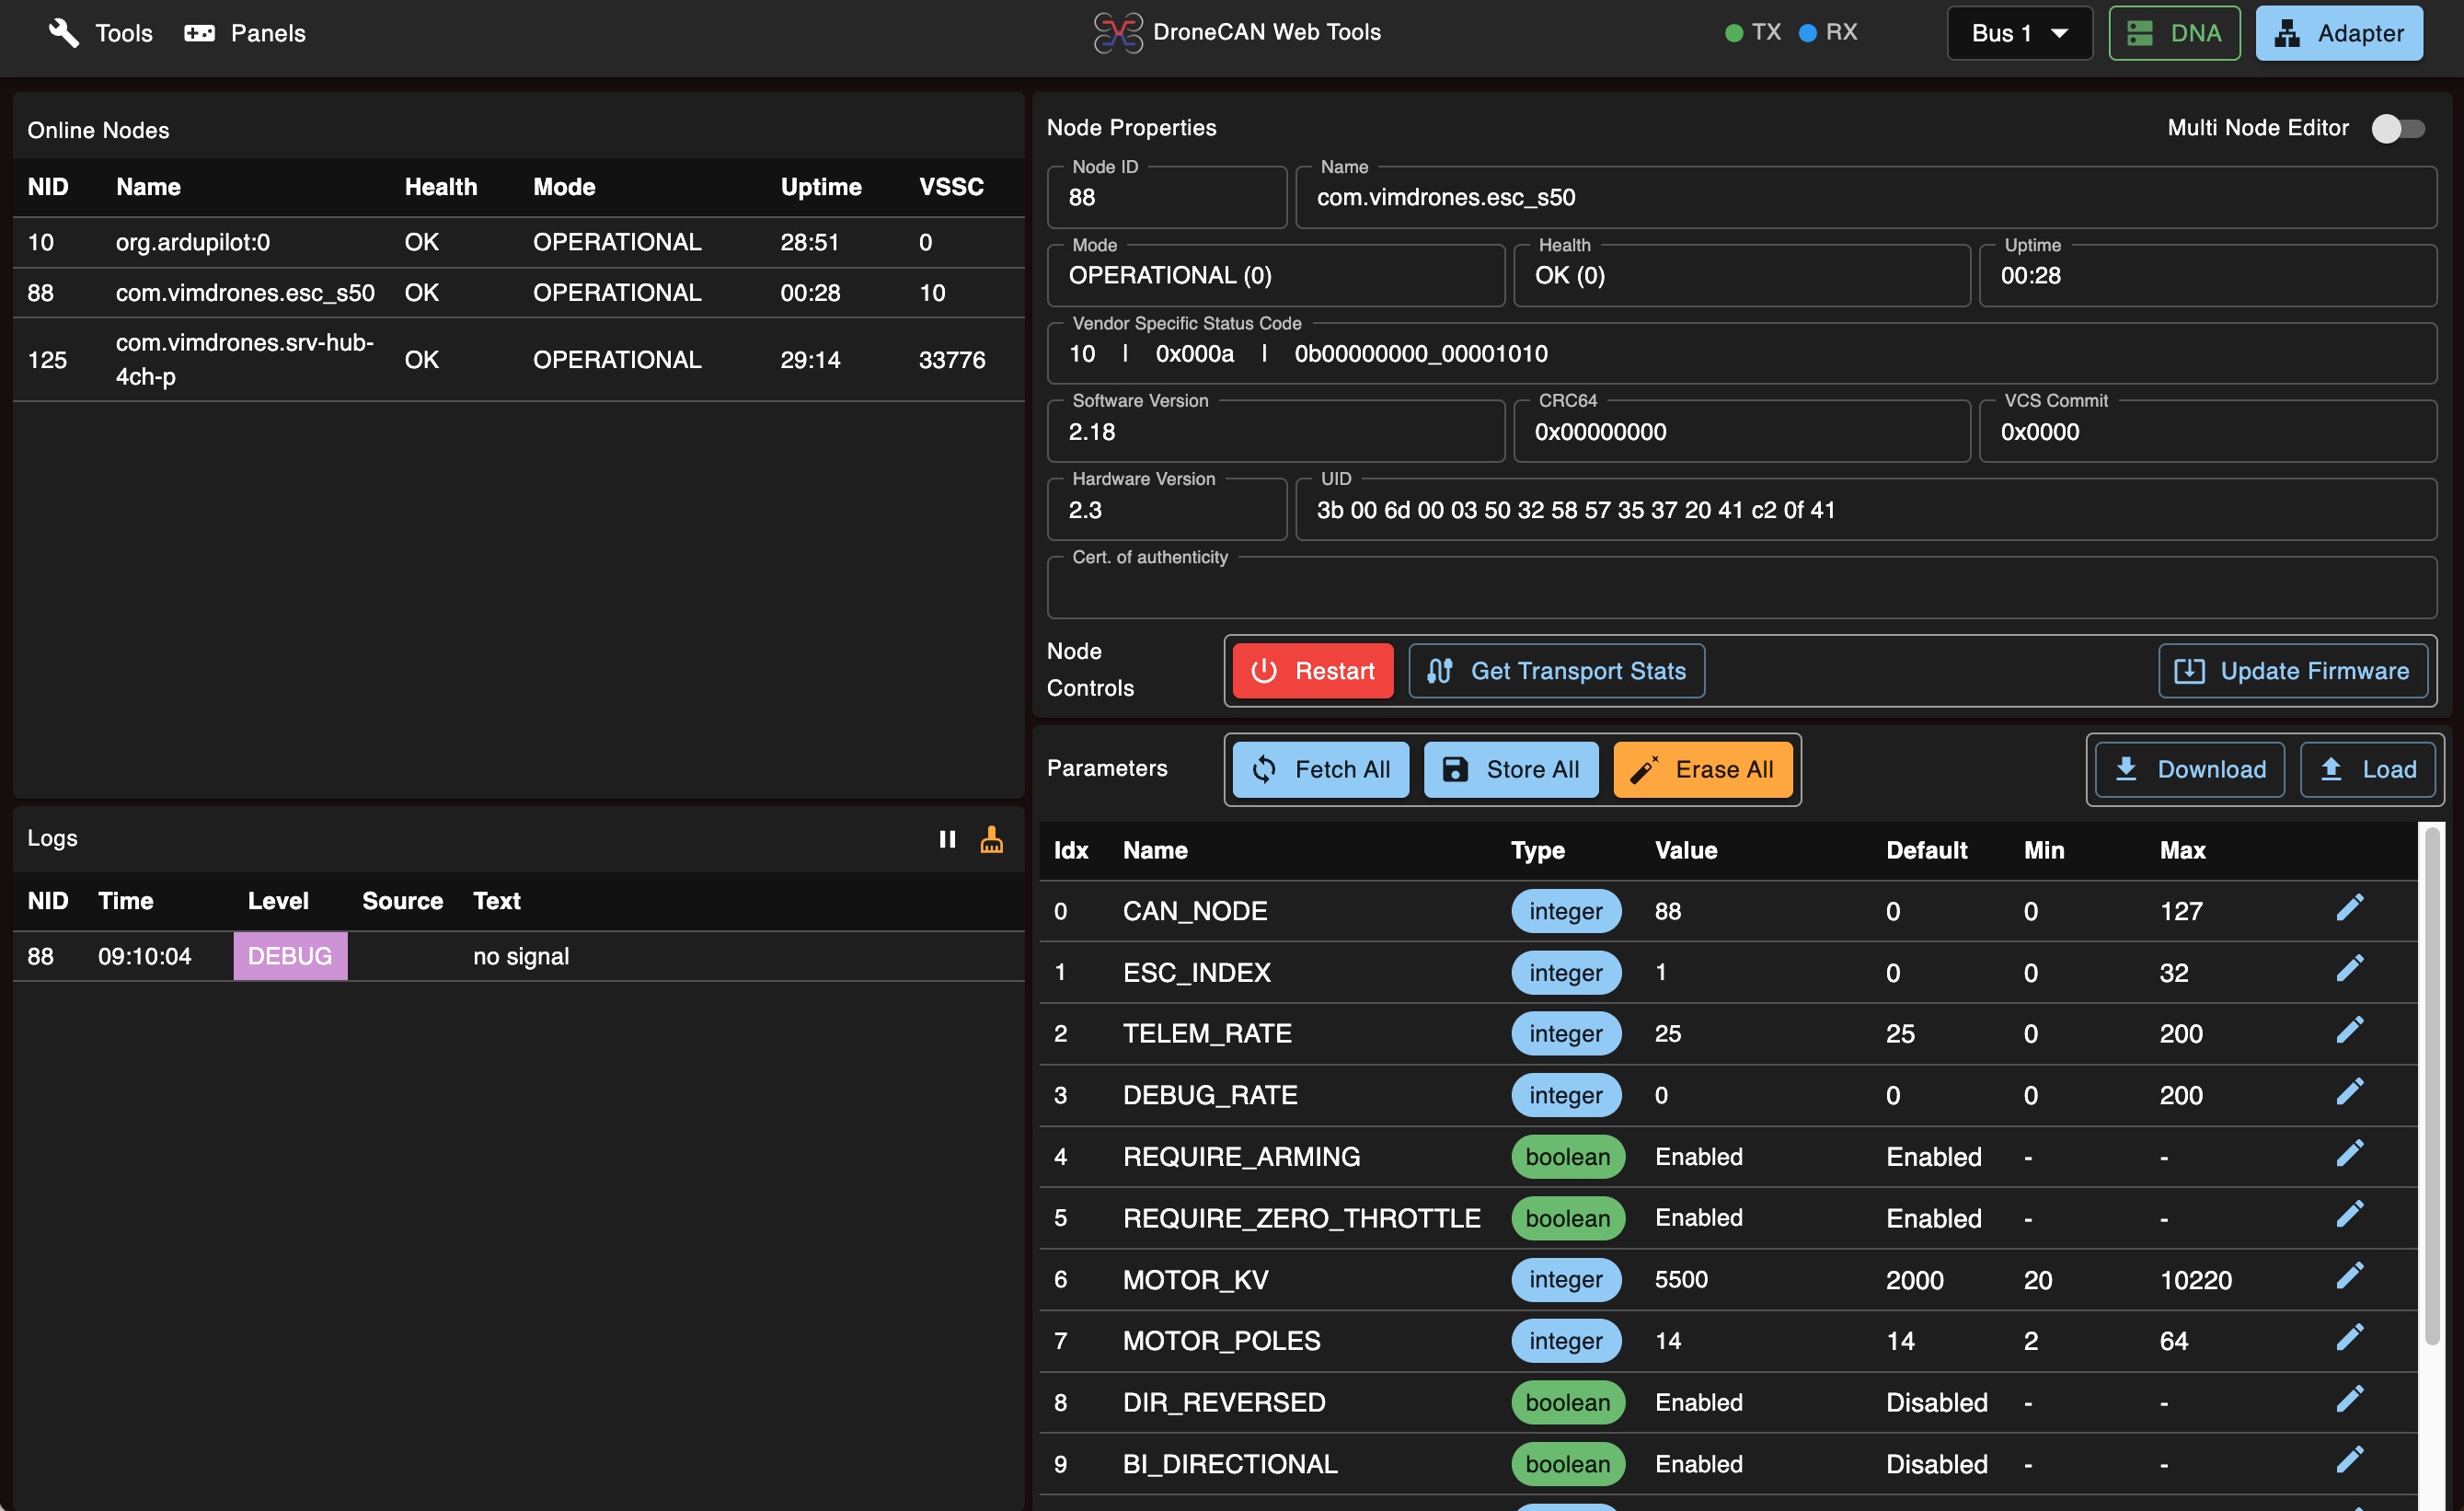
Task: Edit the CAN_NODE parameter pencil icon
Action: tap(2349, 908)
